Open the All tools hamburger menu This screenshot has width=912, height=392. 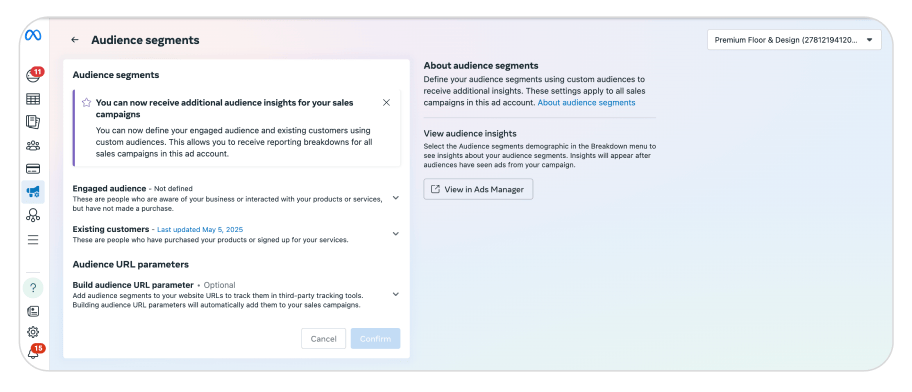coord(33,240)
